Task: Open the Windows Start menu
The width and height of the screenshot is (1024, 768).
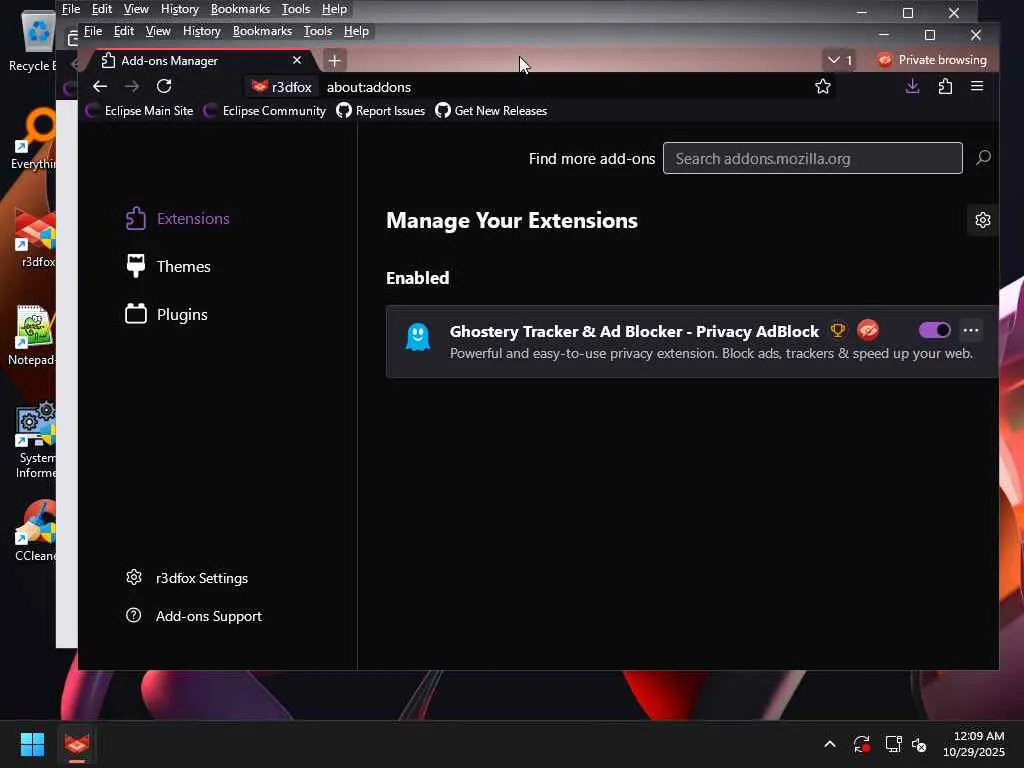Action: tap(32, 744)
